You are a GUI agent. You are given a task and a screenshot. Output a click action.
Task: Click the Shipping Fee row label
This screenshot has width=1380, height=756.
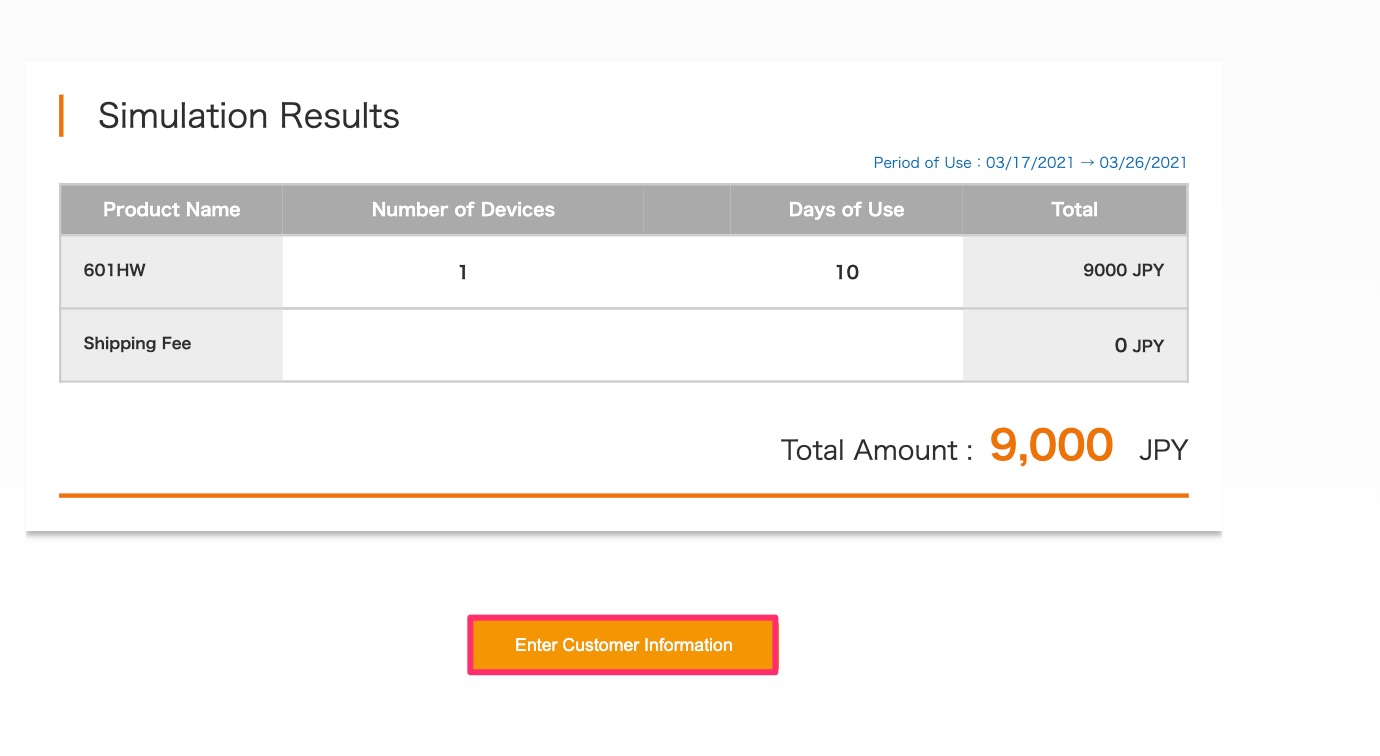coord(137,343)
